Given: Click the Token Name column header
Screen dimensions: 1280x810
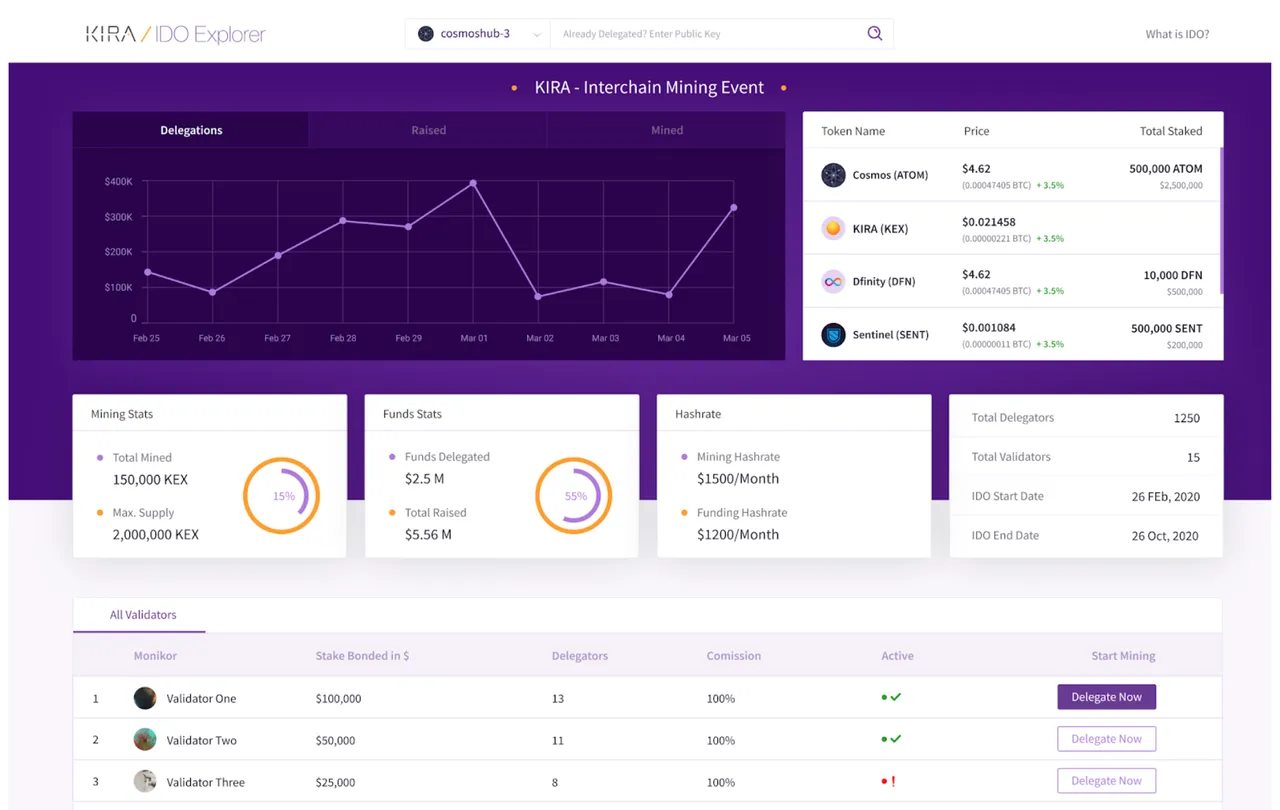Looking at the screenshot, I should [853, 131].
